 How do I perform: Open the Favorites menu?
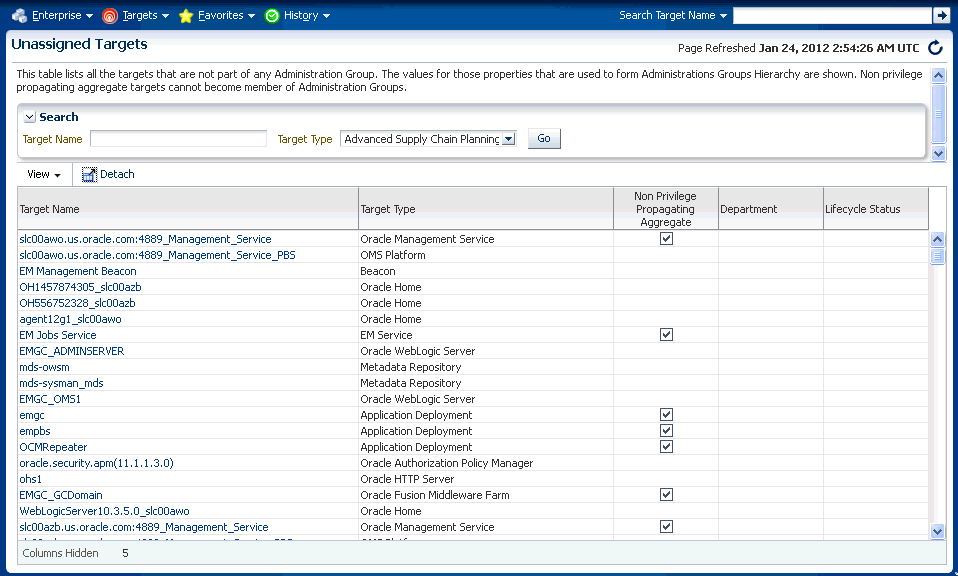(227, 16)
